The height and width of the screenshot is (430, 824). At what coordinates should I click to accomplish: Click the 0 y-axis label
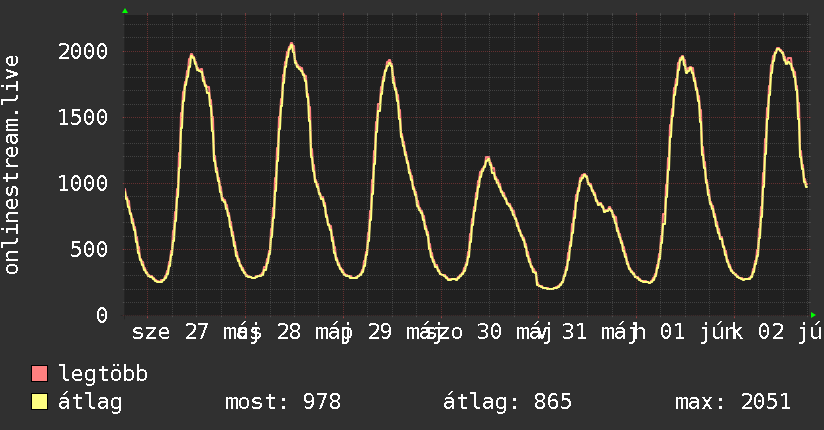[x=102, y=315]
